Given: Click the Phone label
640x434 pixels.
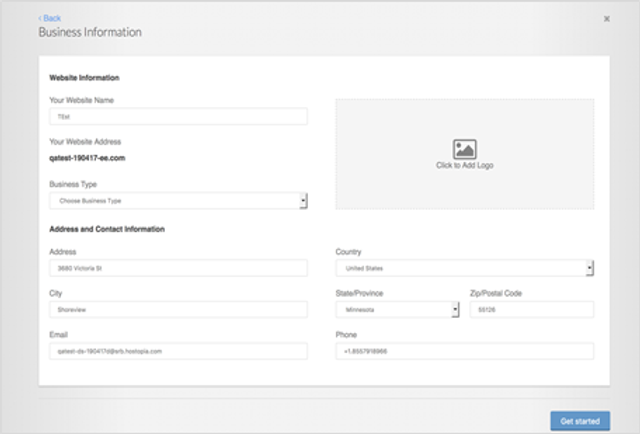Looking at the screenshot, I should click(346, 335).
